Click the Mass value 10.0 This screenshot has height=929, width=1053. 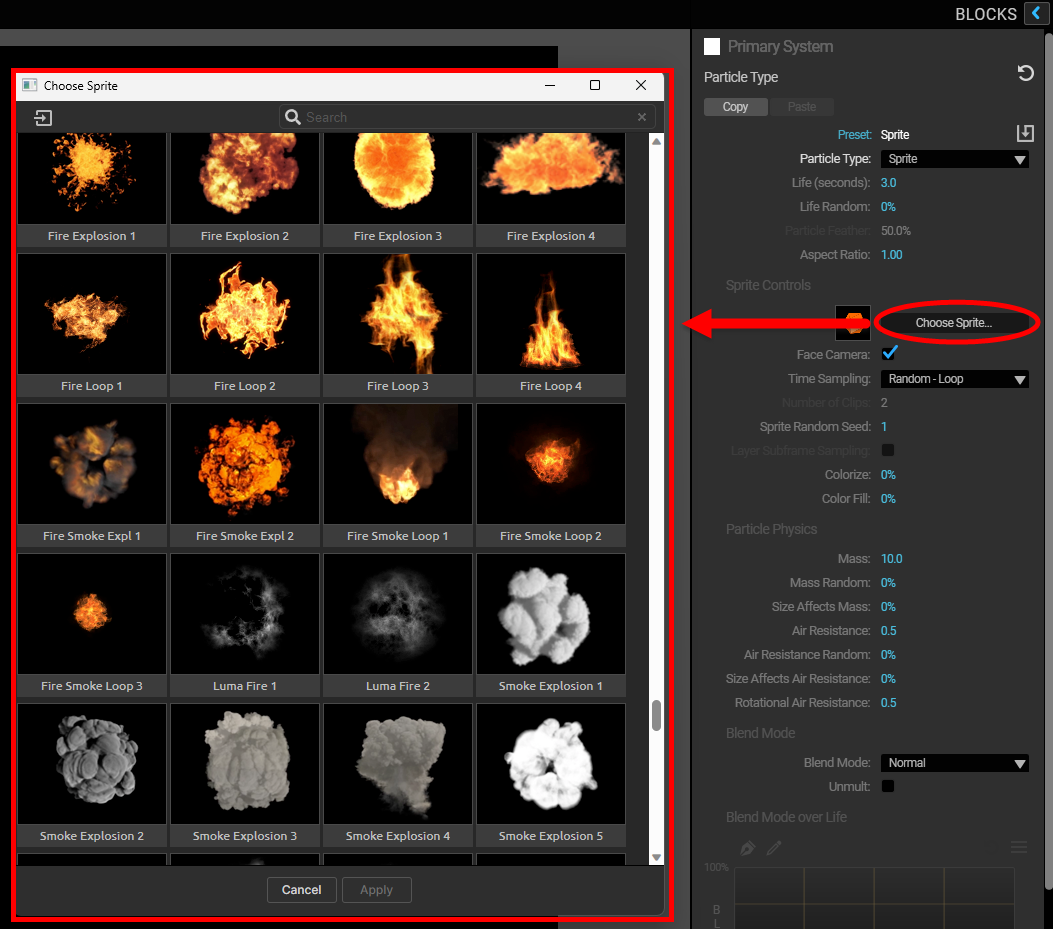(x=891, y=559)
